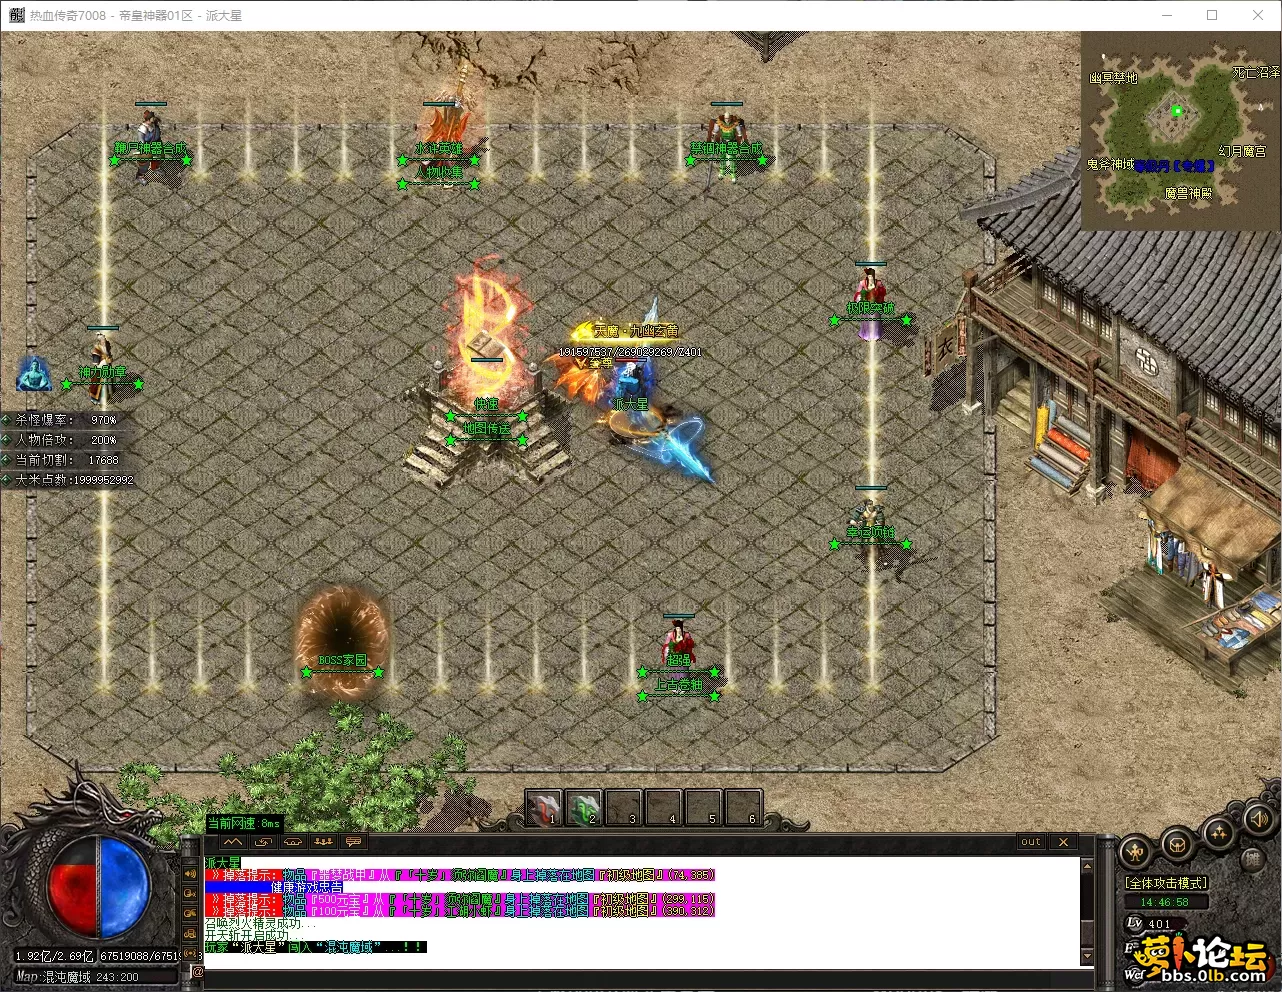Toggle the third chat channel filter button
1282x992 pixels.
tap(191, 913)
